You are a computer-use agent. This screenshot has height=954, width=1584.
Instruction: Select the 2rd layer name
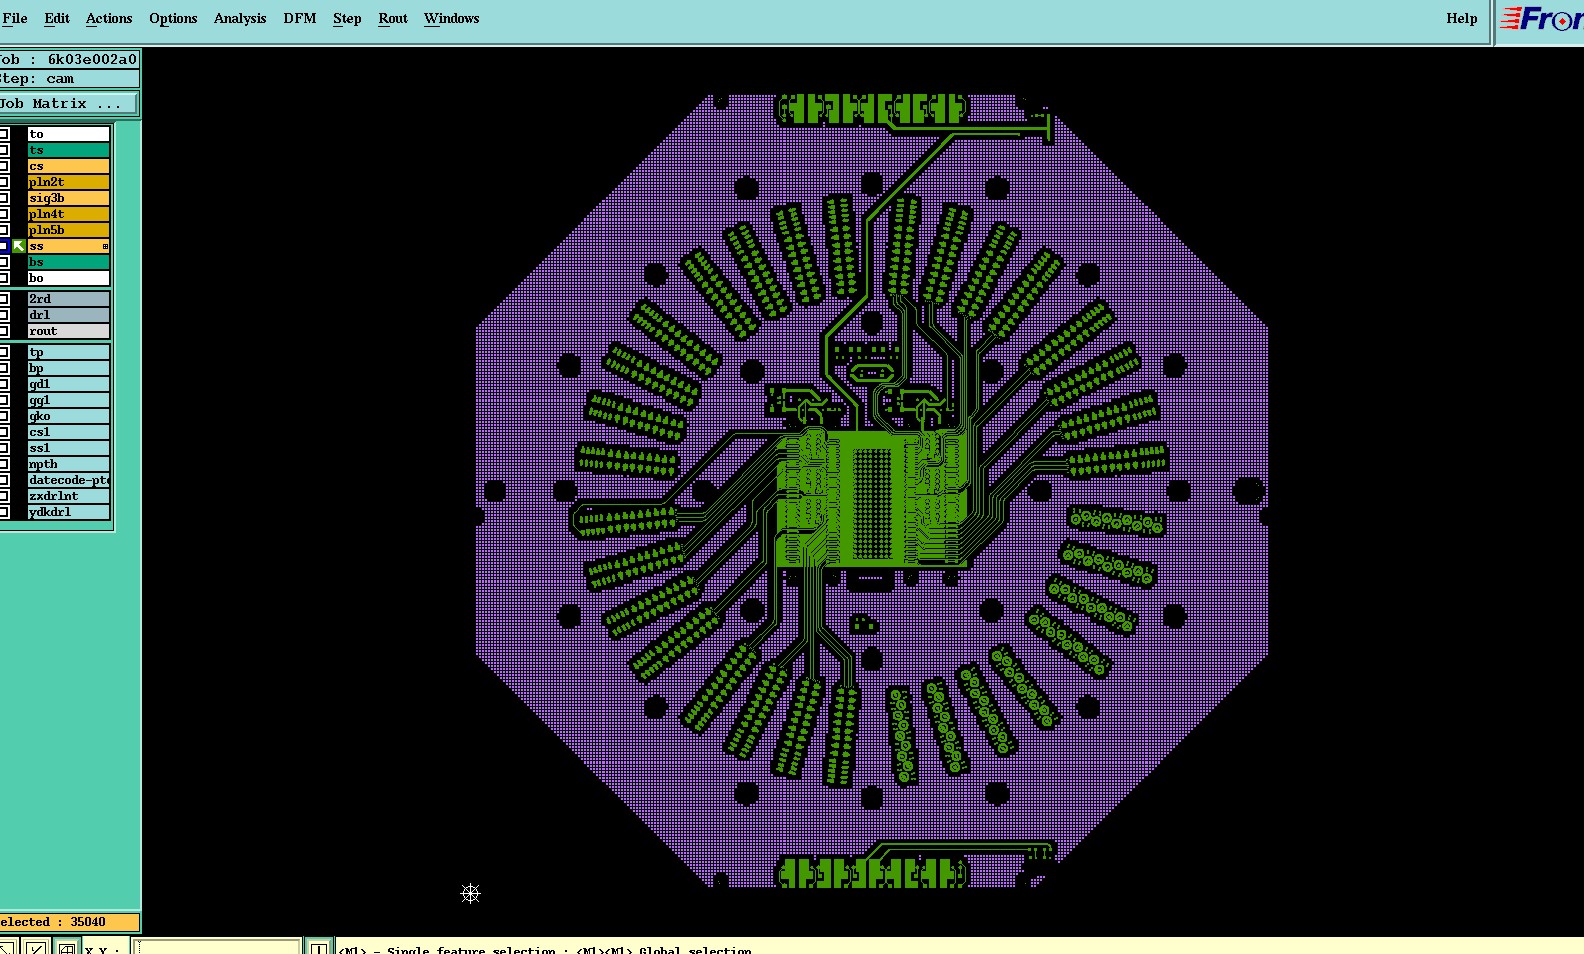pos(69,299)
